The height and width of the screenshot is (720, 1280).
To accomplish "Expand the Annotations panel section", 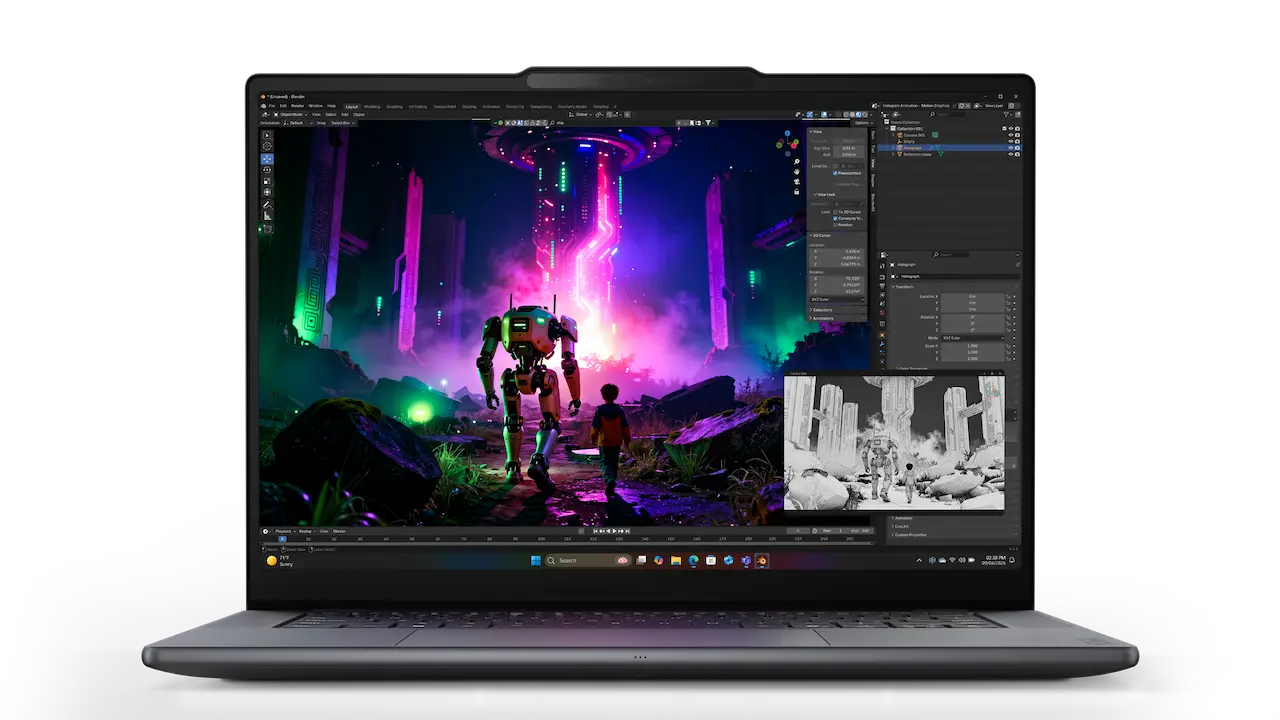I will tap(823, 318).
